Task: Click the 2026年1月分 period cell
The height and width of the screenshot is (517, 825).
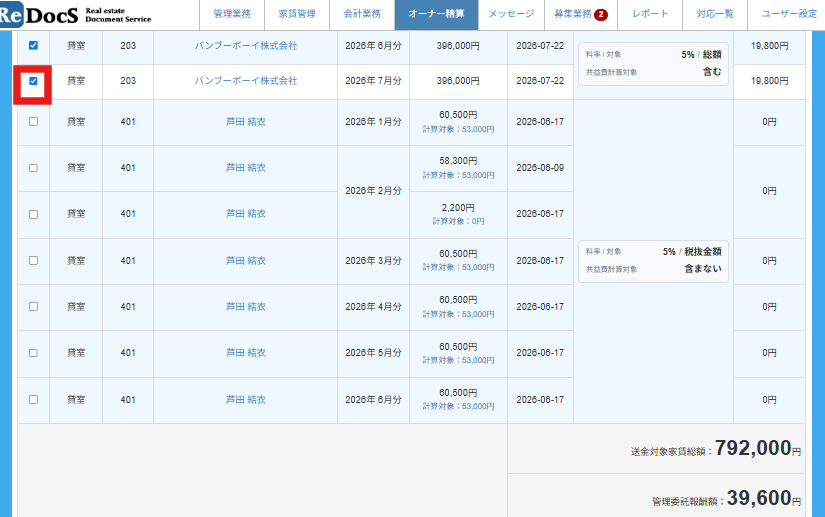Action: tap(374, 122)
